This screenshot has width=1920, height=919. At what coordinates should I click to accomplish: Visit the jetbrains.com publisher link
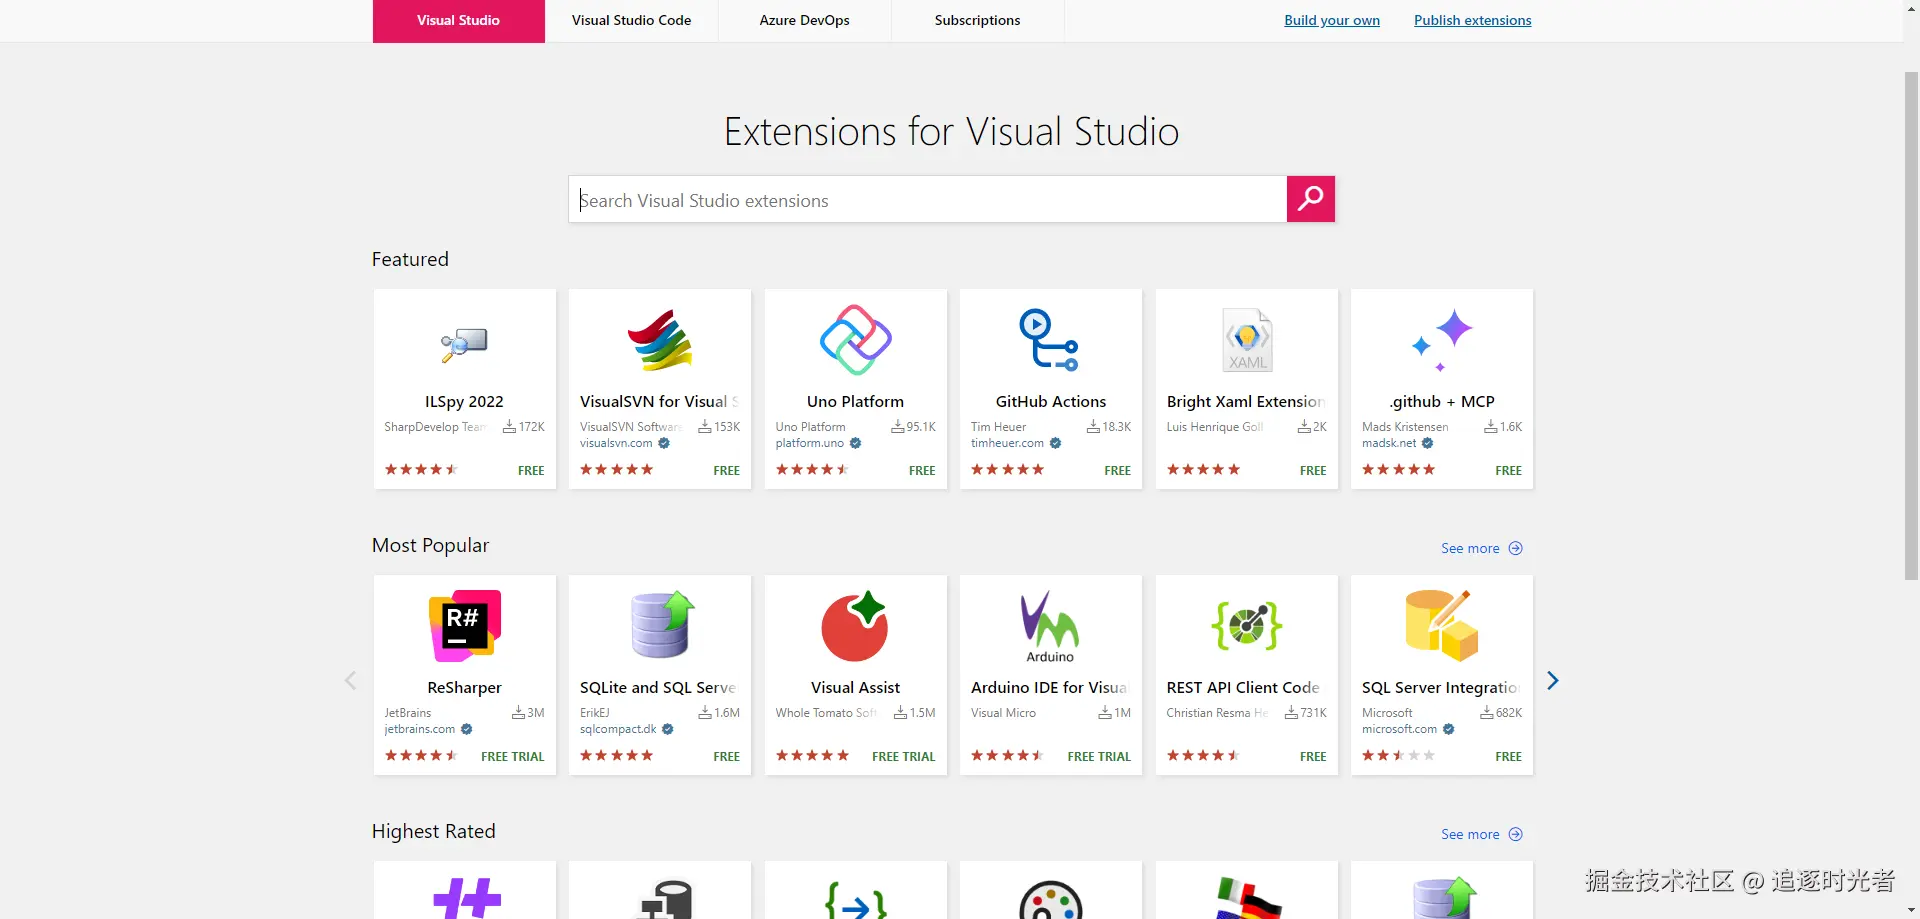[420, 729]
